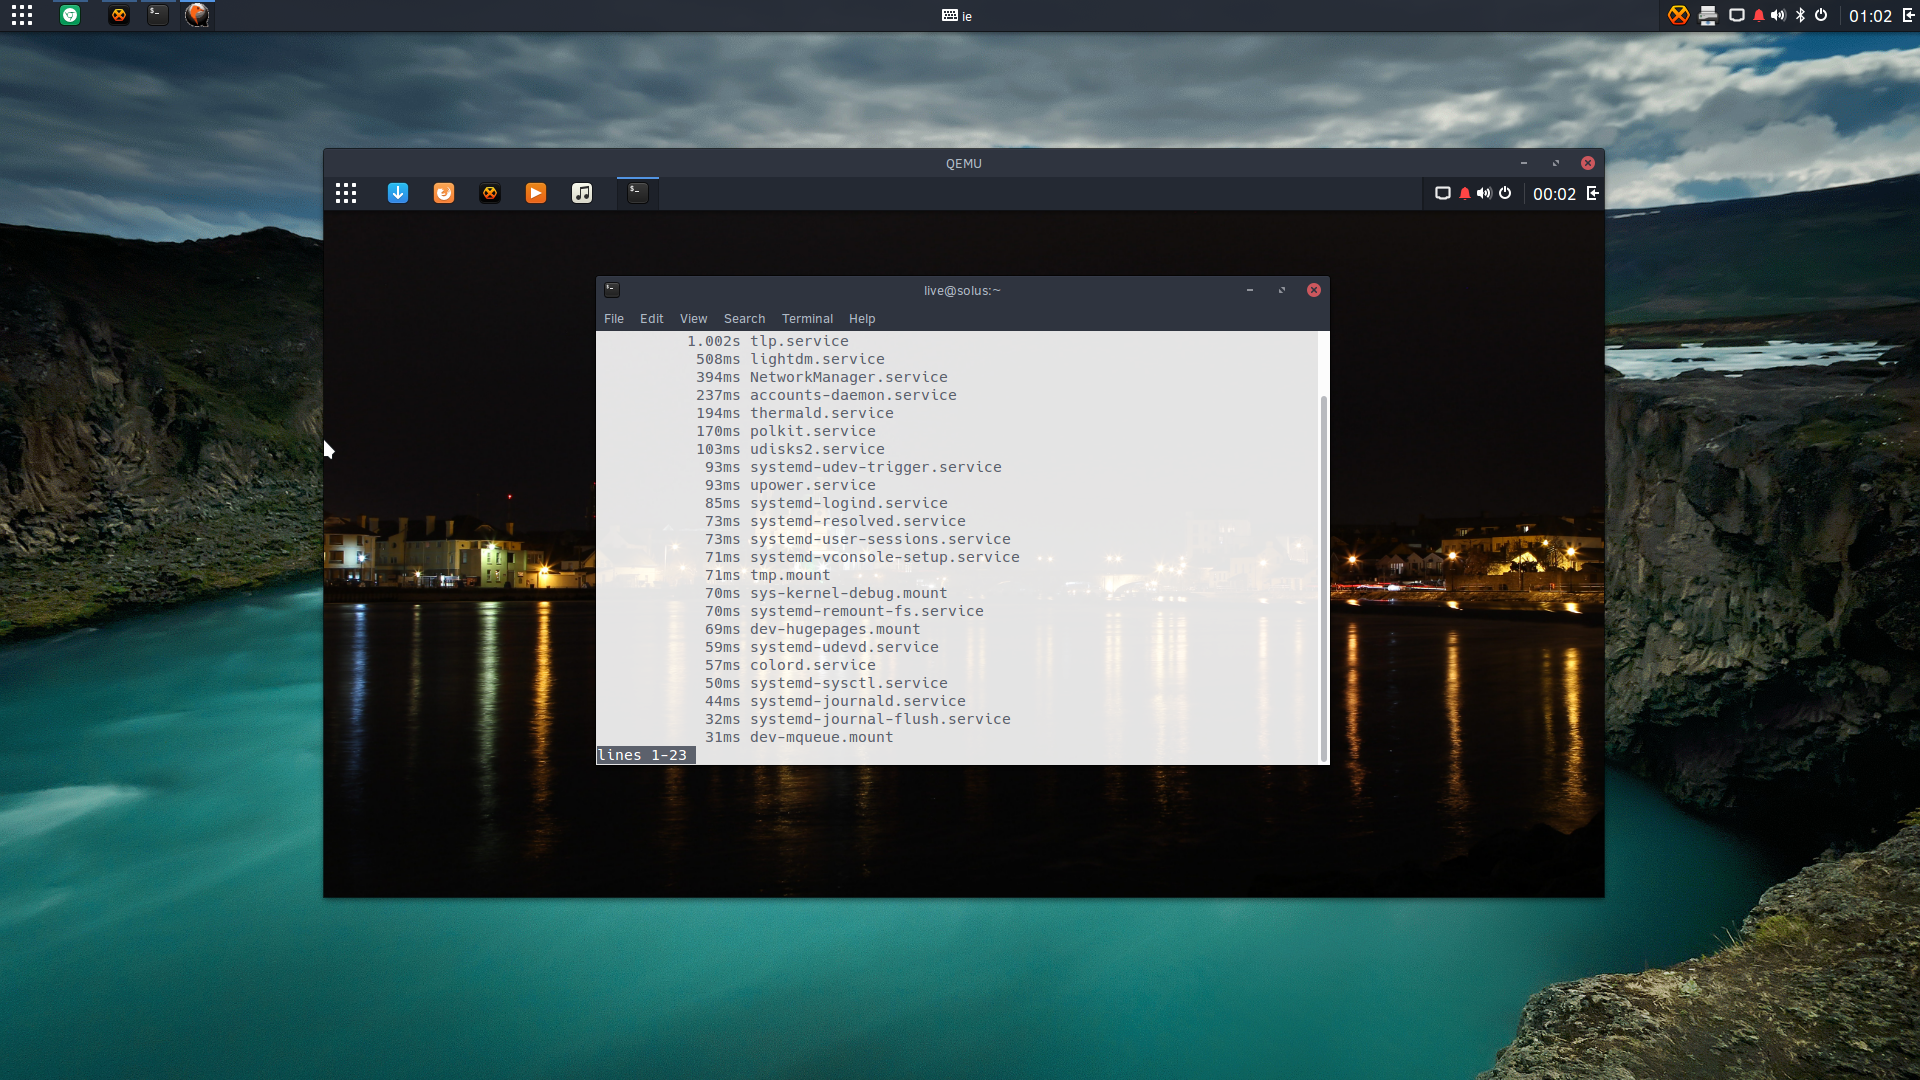Open guest volume icon in QEMU panel
Viewport: 1920px width, 1080px height.
pos(1484,193)
